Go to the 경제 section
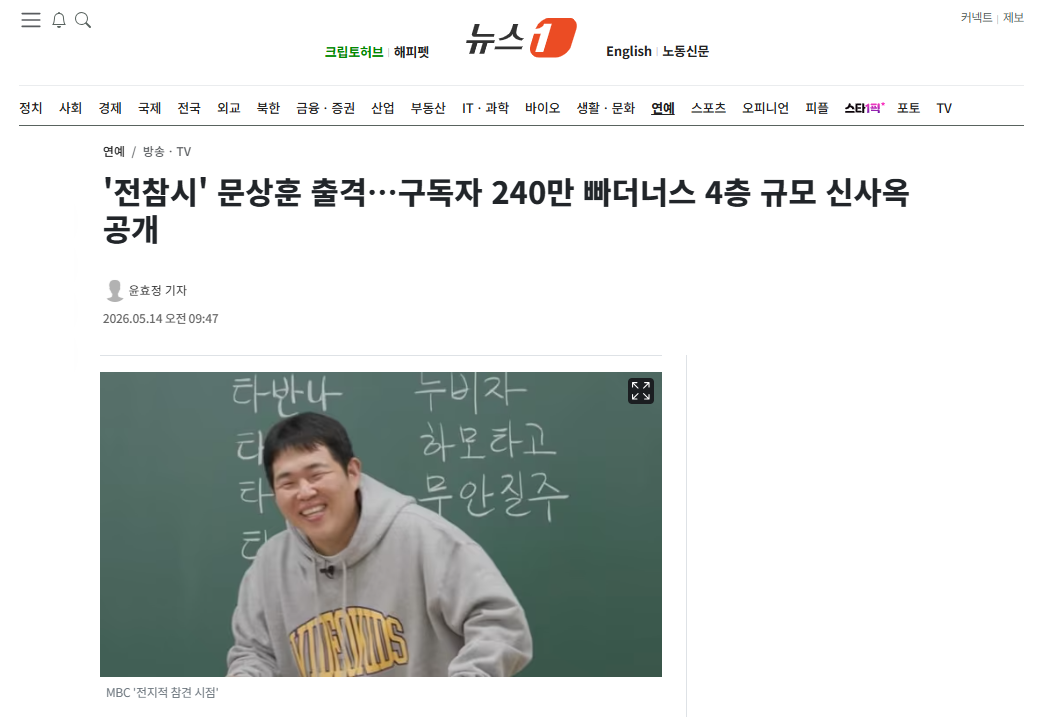Screen dimensions: 1058x717 pos(110,108)
